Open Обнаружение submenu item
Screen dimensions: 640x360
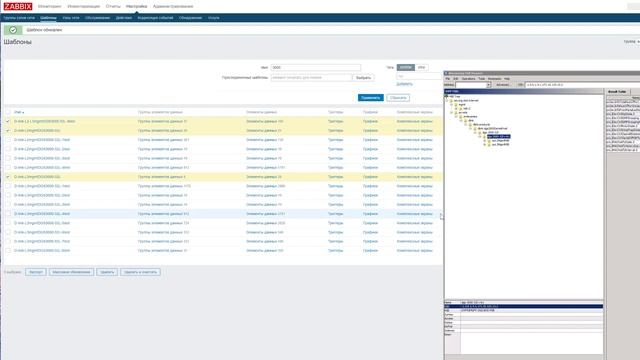click(190, 18)
